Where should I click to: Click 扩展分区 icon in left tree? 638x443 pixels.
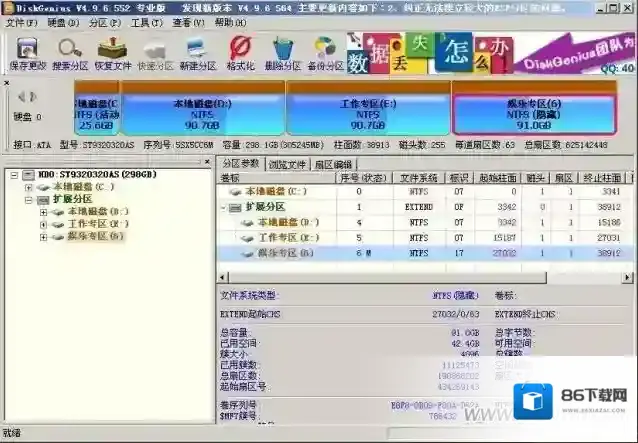click(43, 200)
